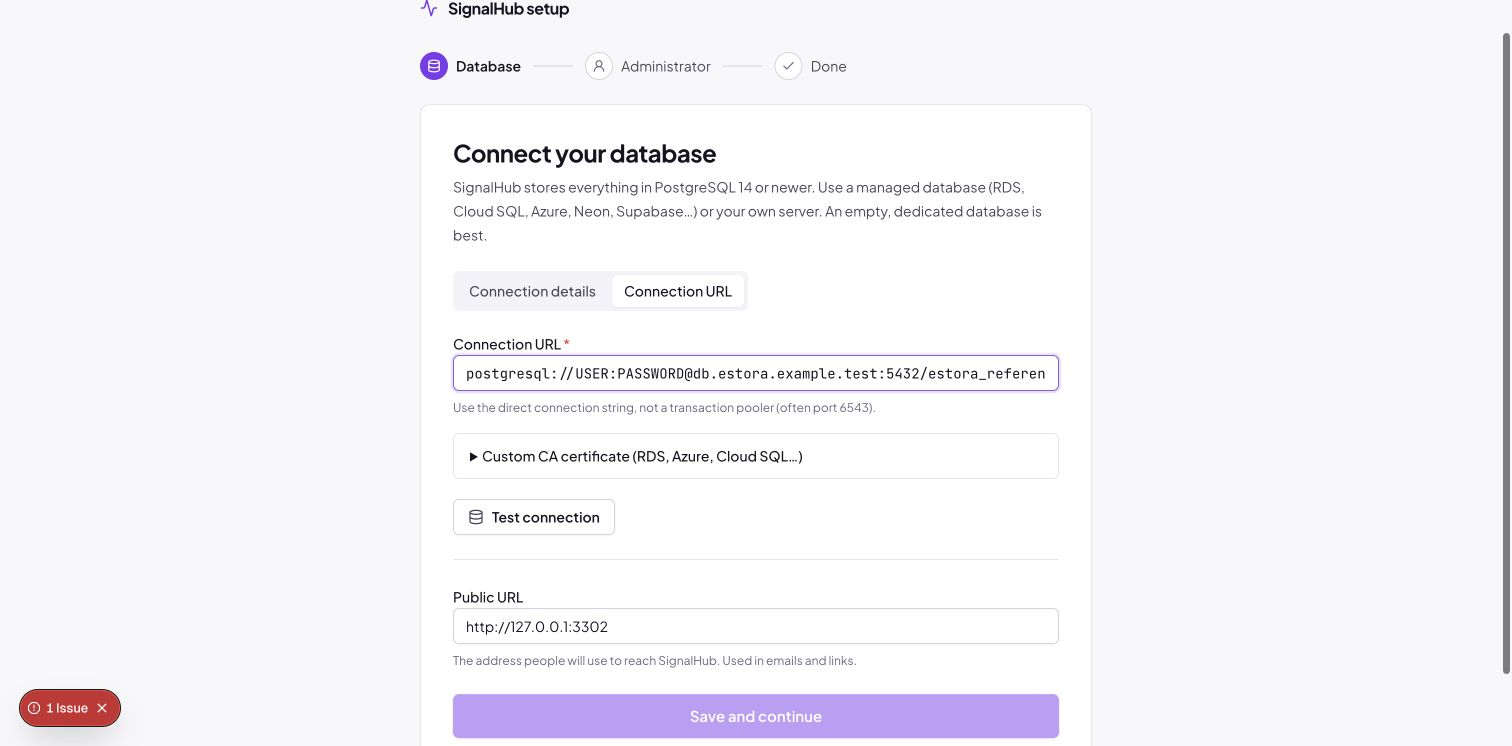Expand the Custom CA certificate section
This screenshot has width=1512, height=746.
coord(756,456)
